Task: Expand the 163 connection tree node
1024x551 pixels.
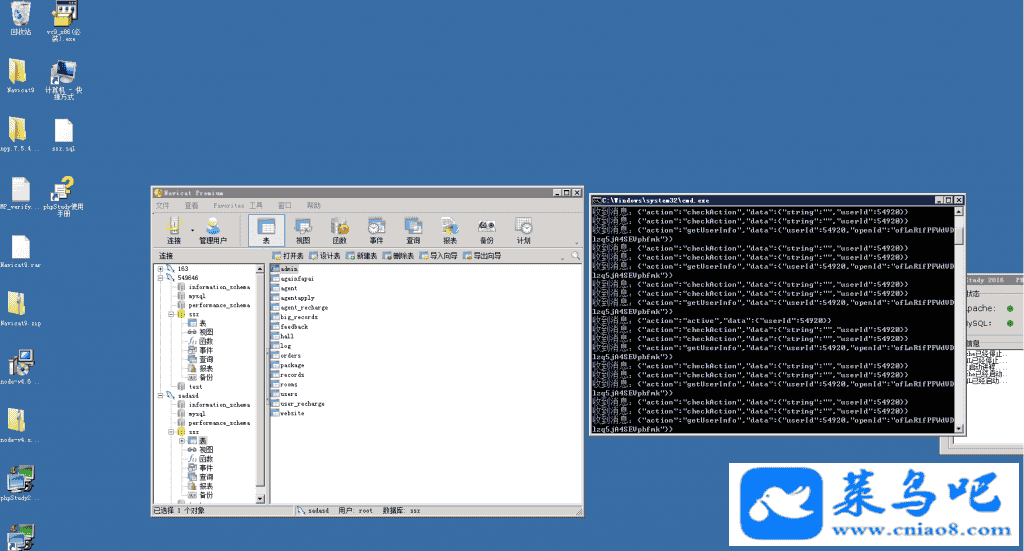Action: pos(160,269)
